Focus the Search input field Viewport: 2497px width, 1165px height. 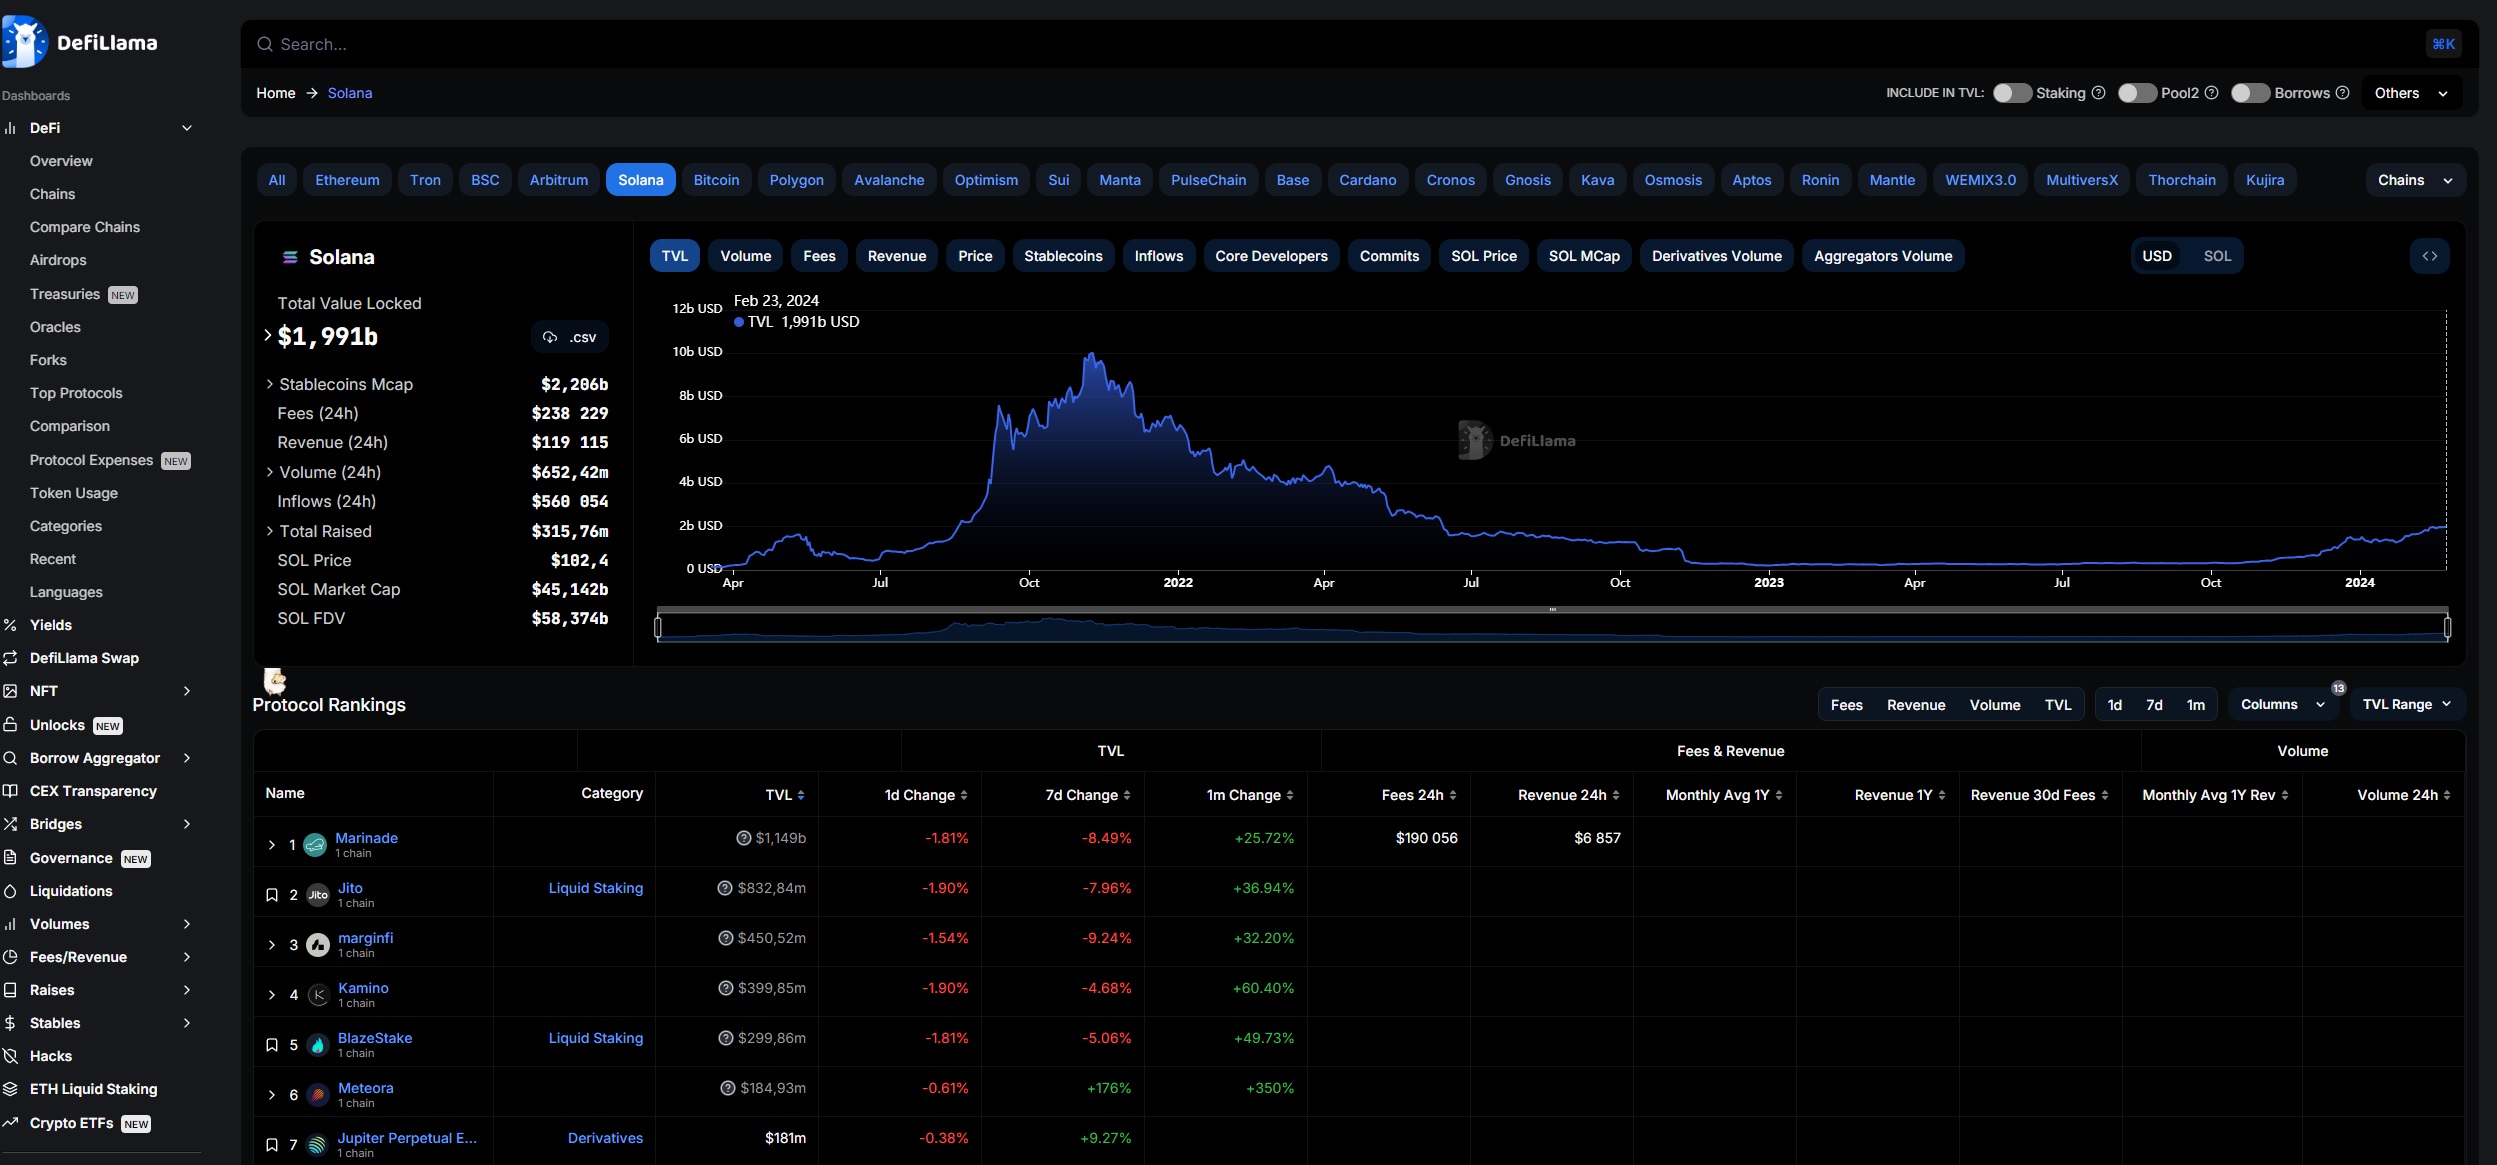pos(1359,44)
